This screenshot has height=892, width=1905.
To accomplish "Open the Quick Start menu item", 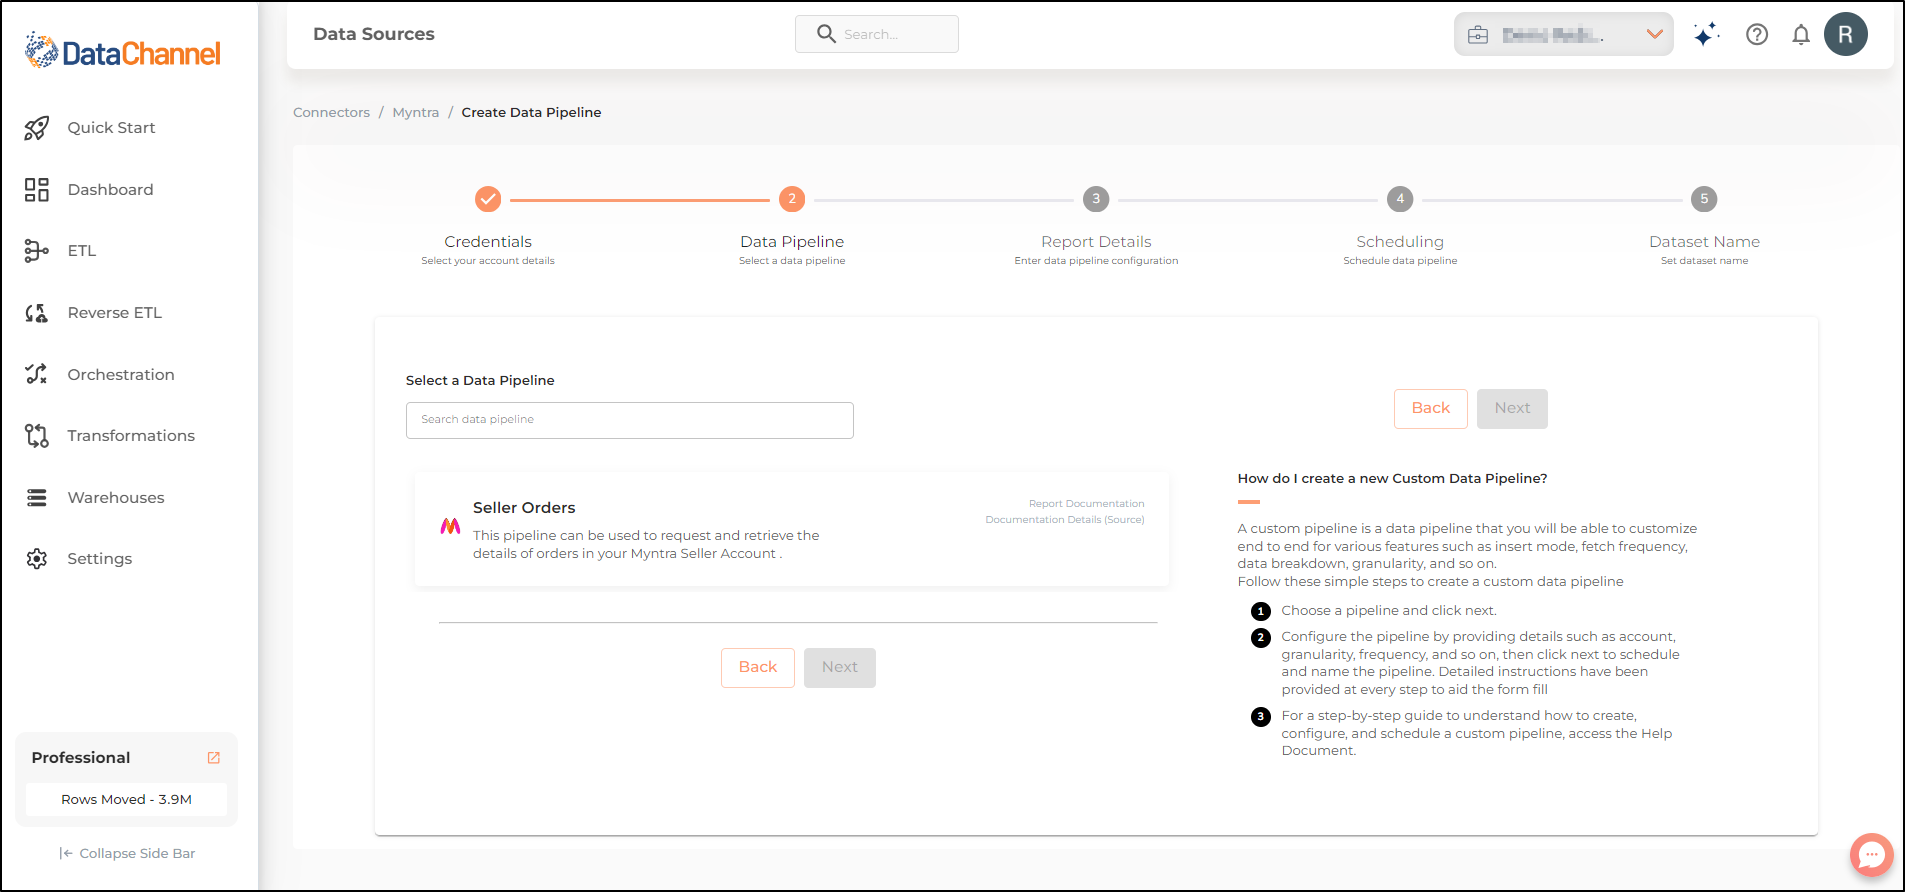I will coord(112,128).
